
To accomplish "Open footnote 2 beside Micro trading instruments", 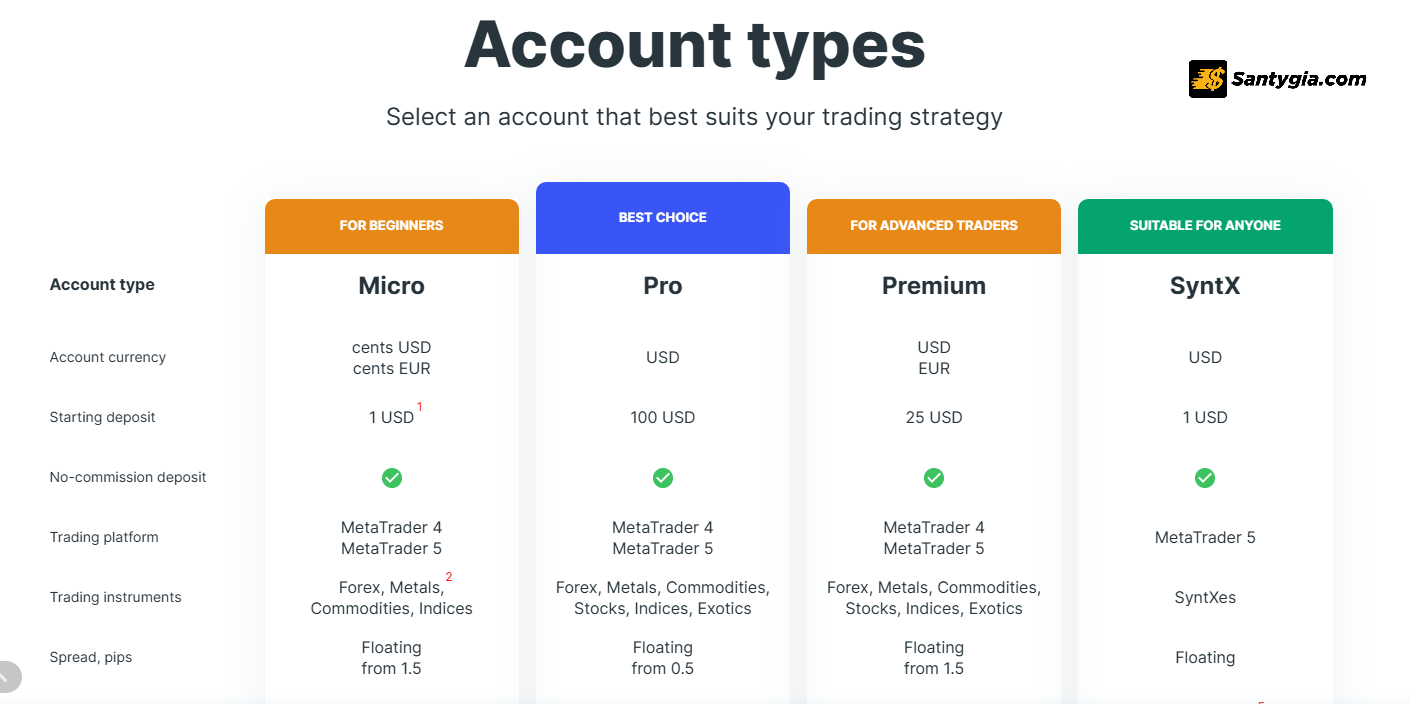I will tap(449, 577).
